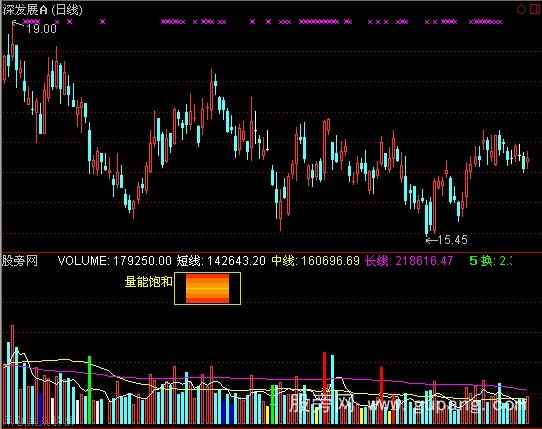Click the dim red square icon top-right
This screenshot has height=429, width=542.
[534, 9]
